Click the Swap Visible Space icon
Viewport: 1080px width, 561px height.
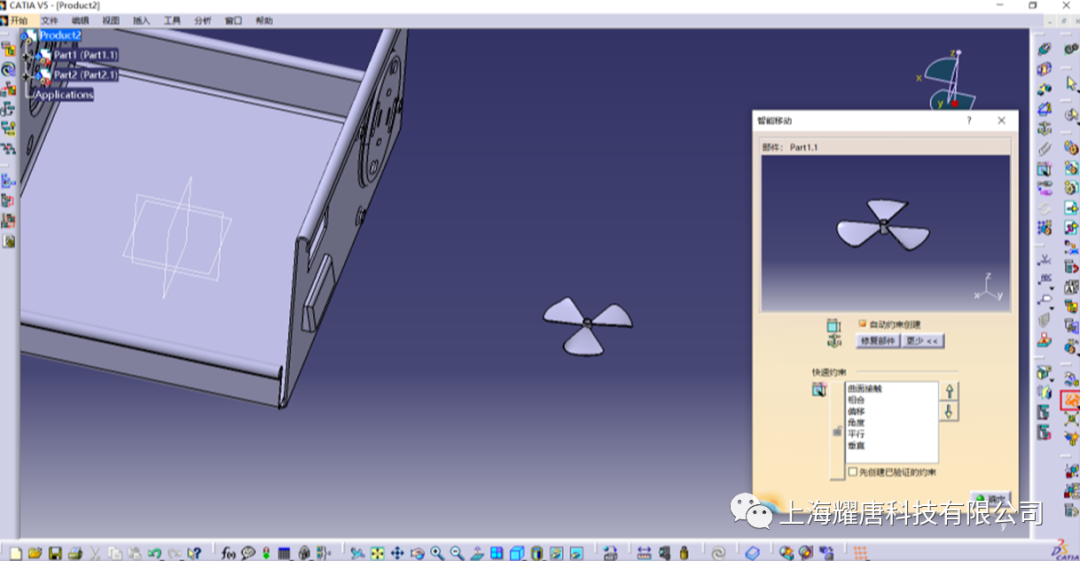pyautogui.click(x=576, y=553)
